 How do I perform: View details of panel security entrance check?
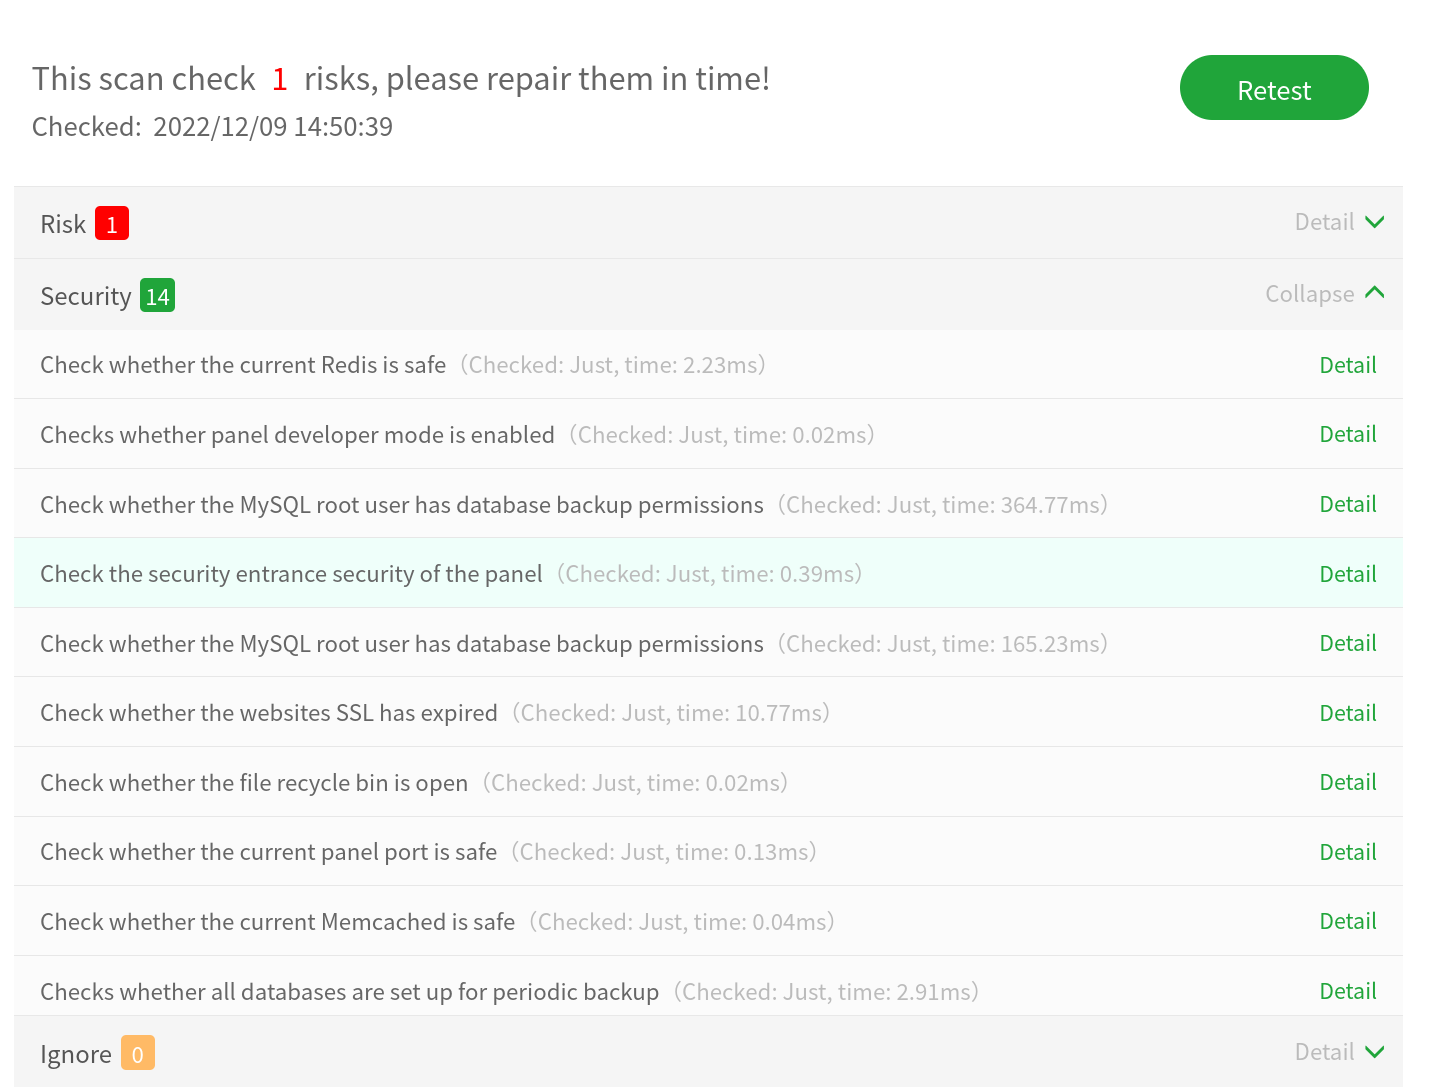point(1348,573)
